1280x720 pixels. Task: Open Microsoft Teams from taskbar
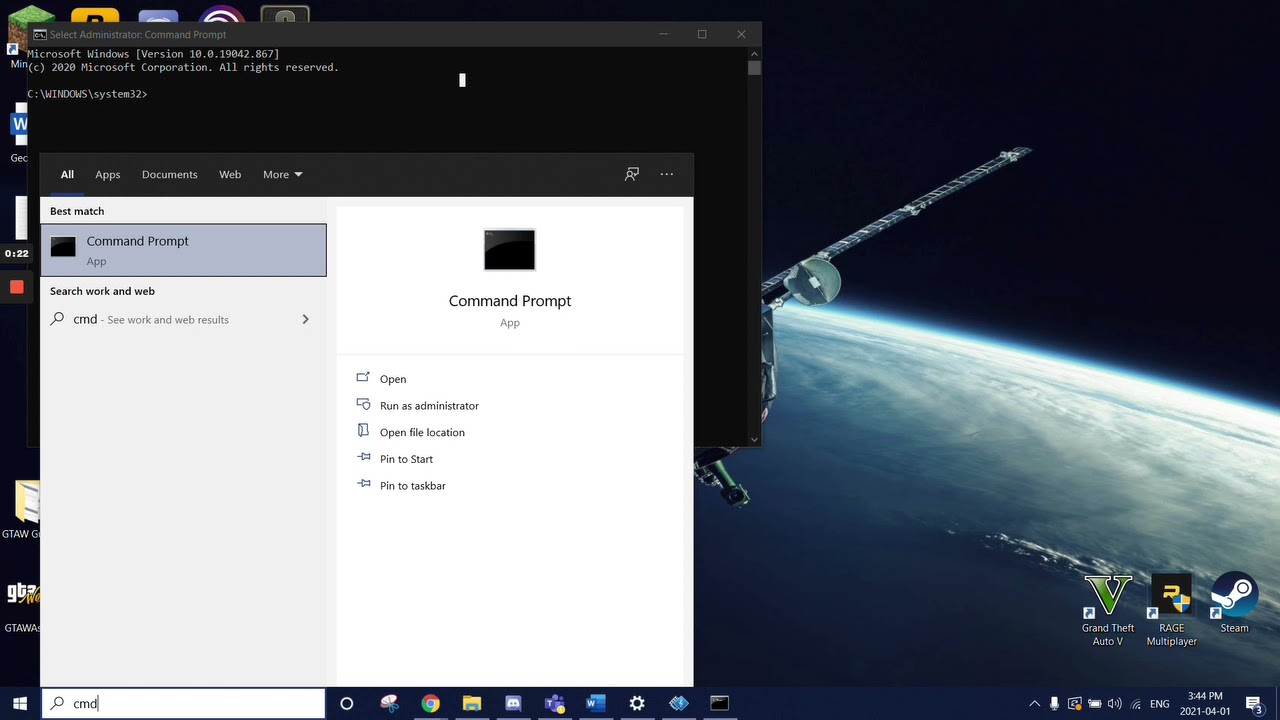click(x=554, y=704)
